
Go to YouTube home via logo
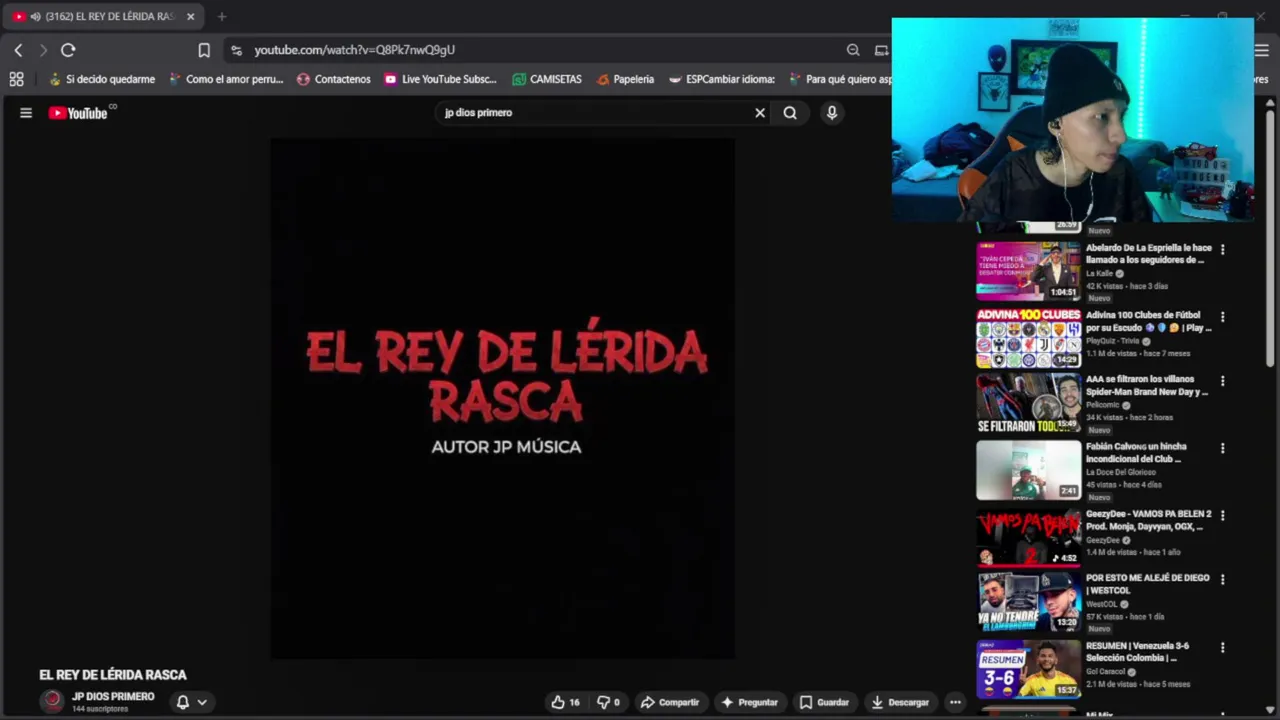pos(78,113)
